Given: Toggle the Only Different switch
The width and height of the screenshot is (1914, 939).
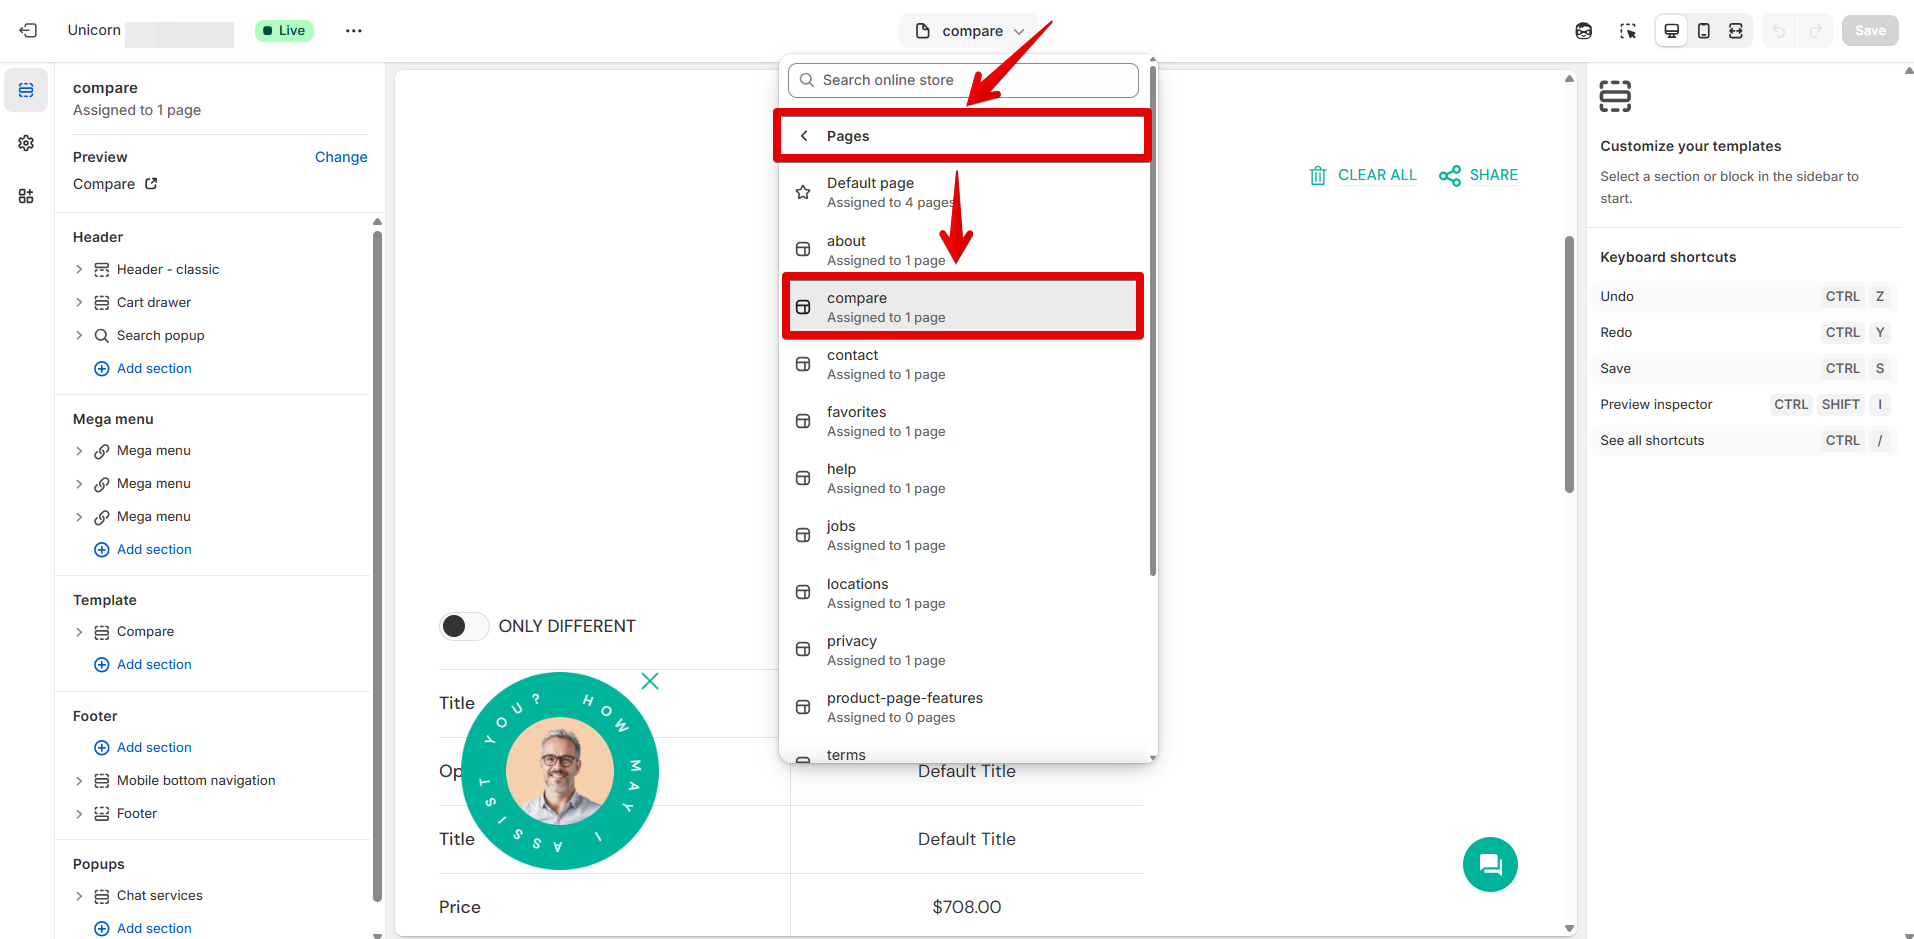Looking at the screenshot, I should (x=463, y=626).
